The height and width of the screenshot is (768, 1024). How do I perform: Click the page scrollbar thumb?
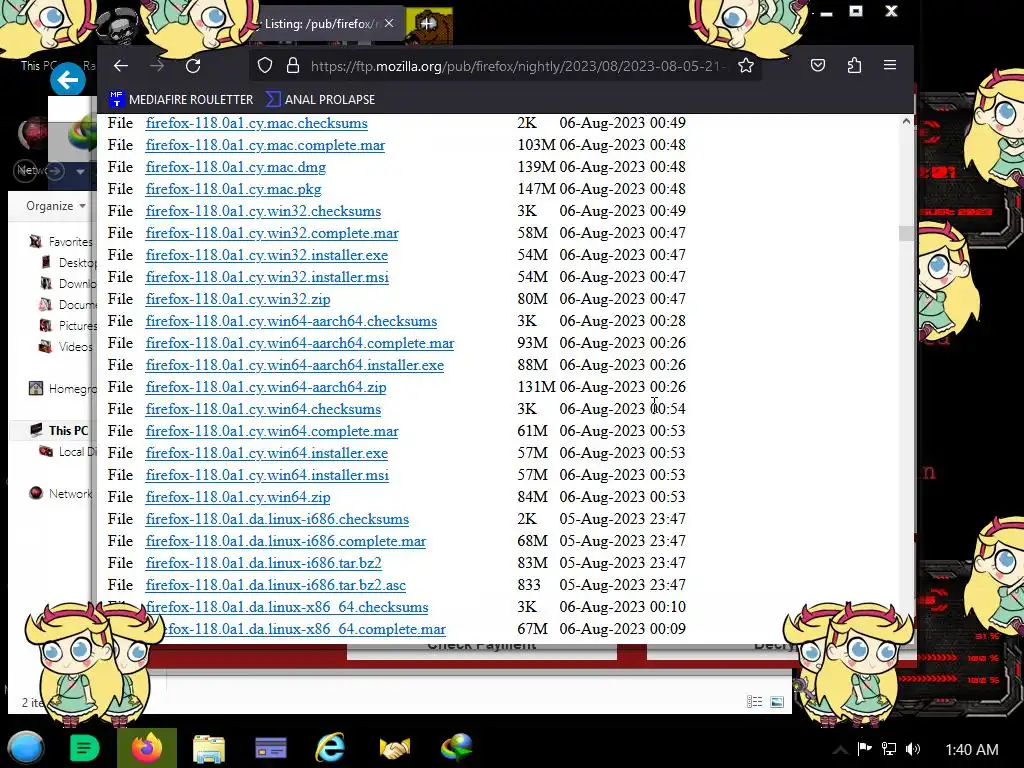point(906,233)
